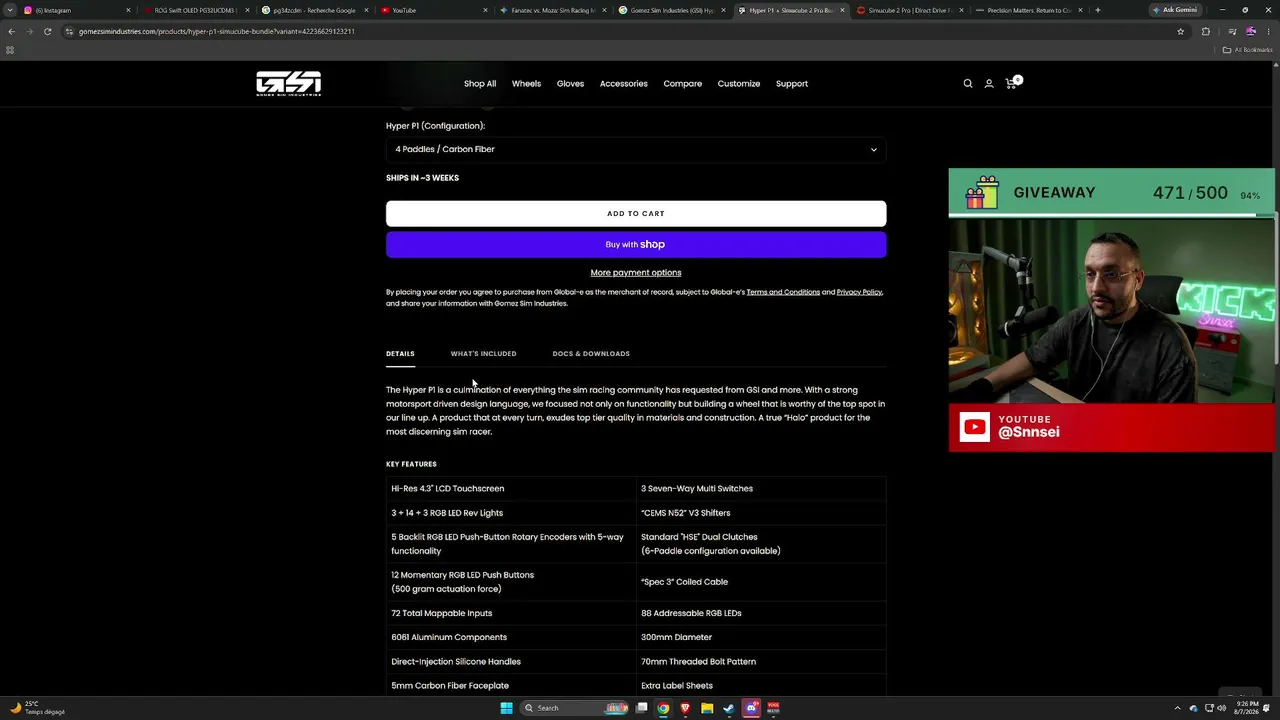Viewport: 1280px width, 720px height.
Task: Open the Hyper P1 Configuration dropdown
Action: tap(636, 149)
